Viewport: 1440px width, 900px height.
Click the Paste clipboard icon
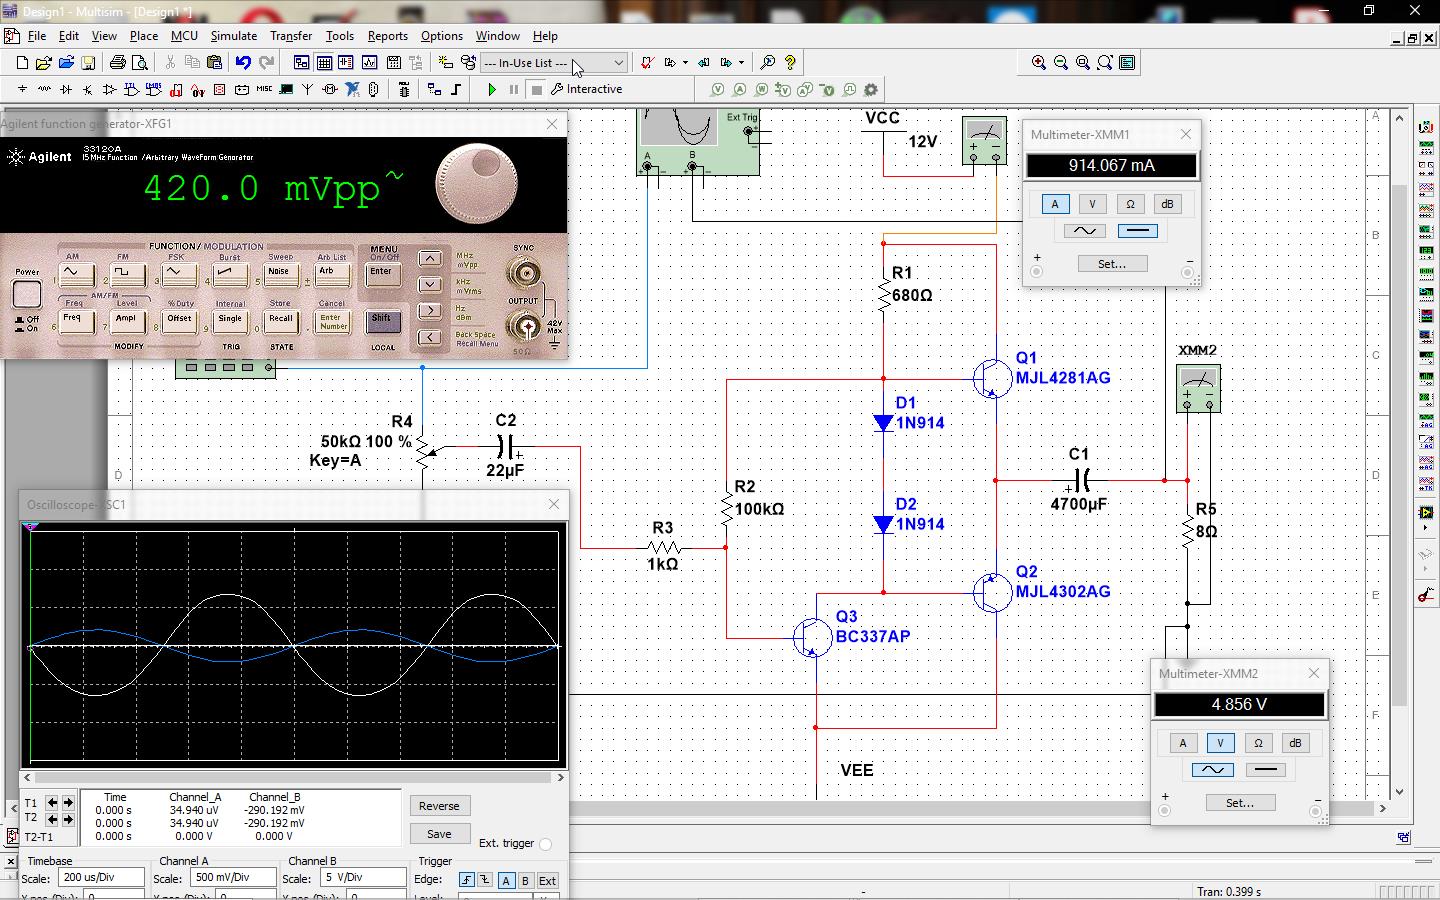click(214, 62)
